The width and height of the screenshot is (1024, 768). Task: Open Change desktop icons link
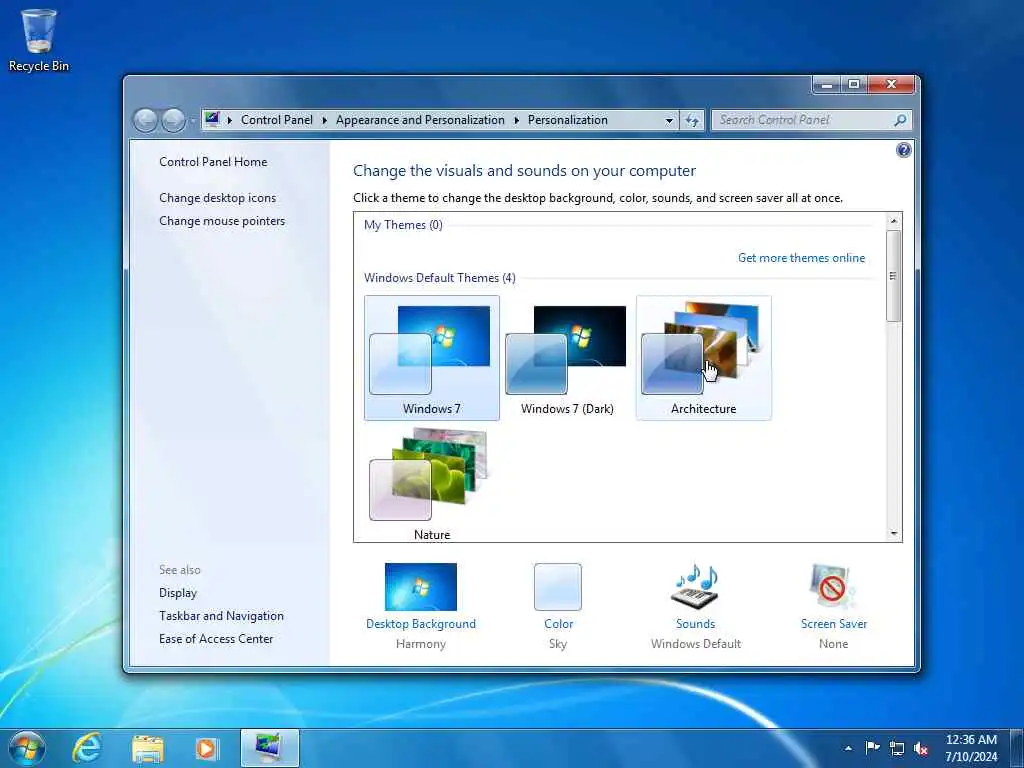217,198
